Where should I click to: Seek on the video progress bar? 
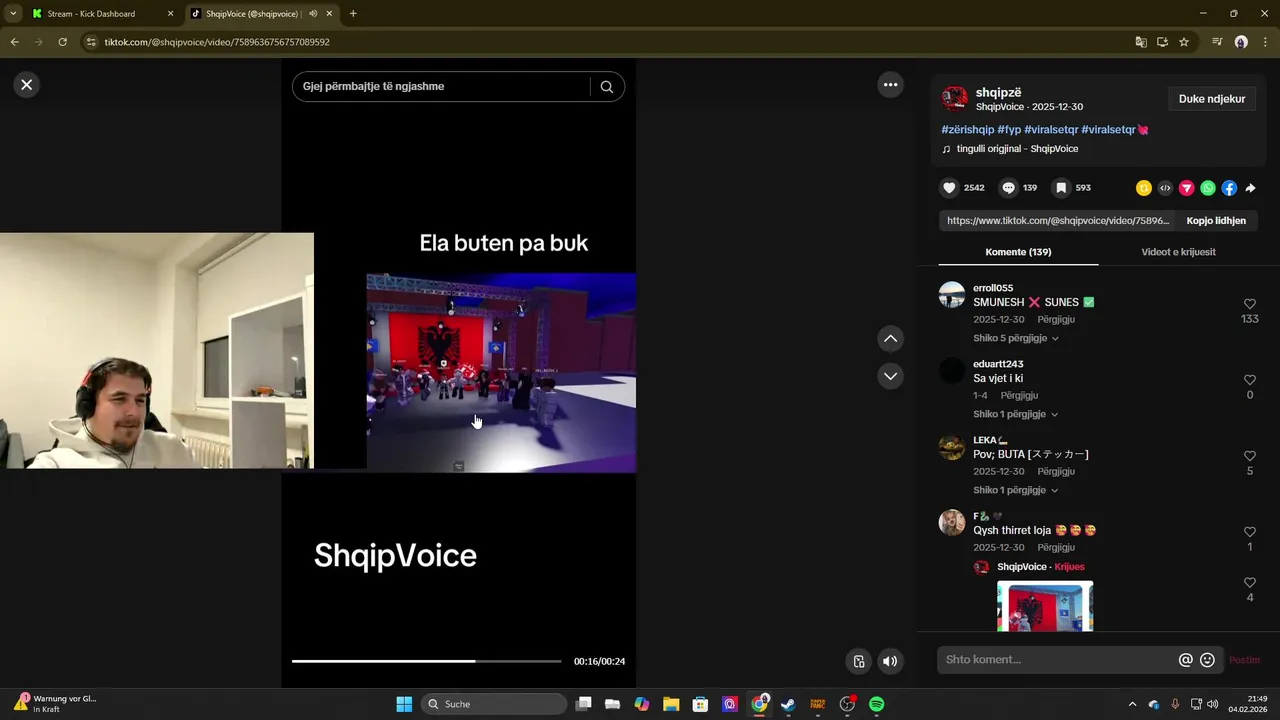coord(426,661)
